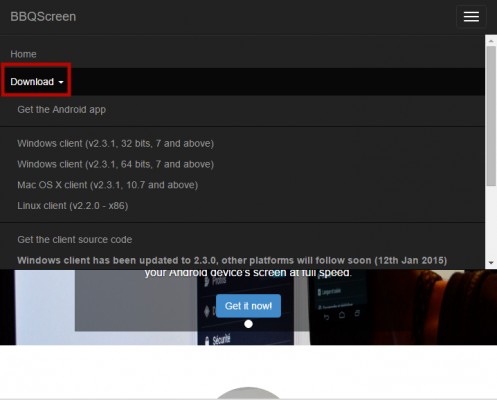Click the menu scrollbar thumb
The width and height of the screenshot is (497, 400).
pyautogui.click(x=491, y=116)
